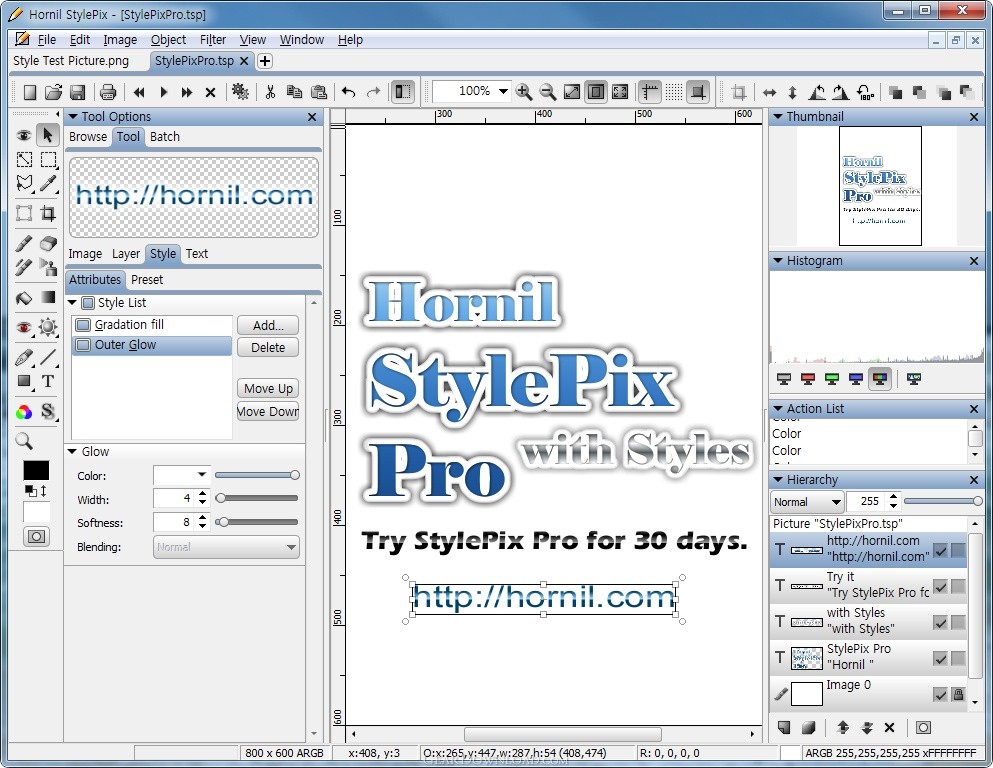Toggle visibility of http://hornil.com layer

click(x=940, y=550)
